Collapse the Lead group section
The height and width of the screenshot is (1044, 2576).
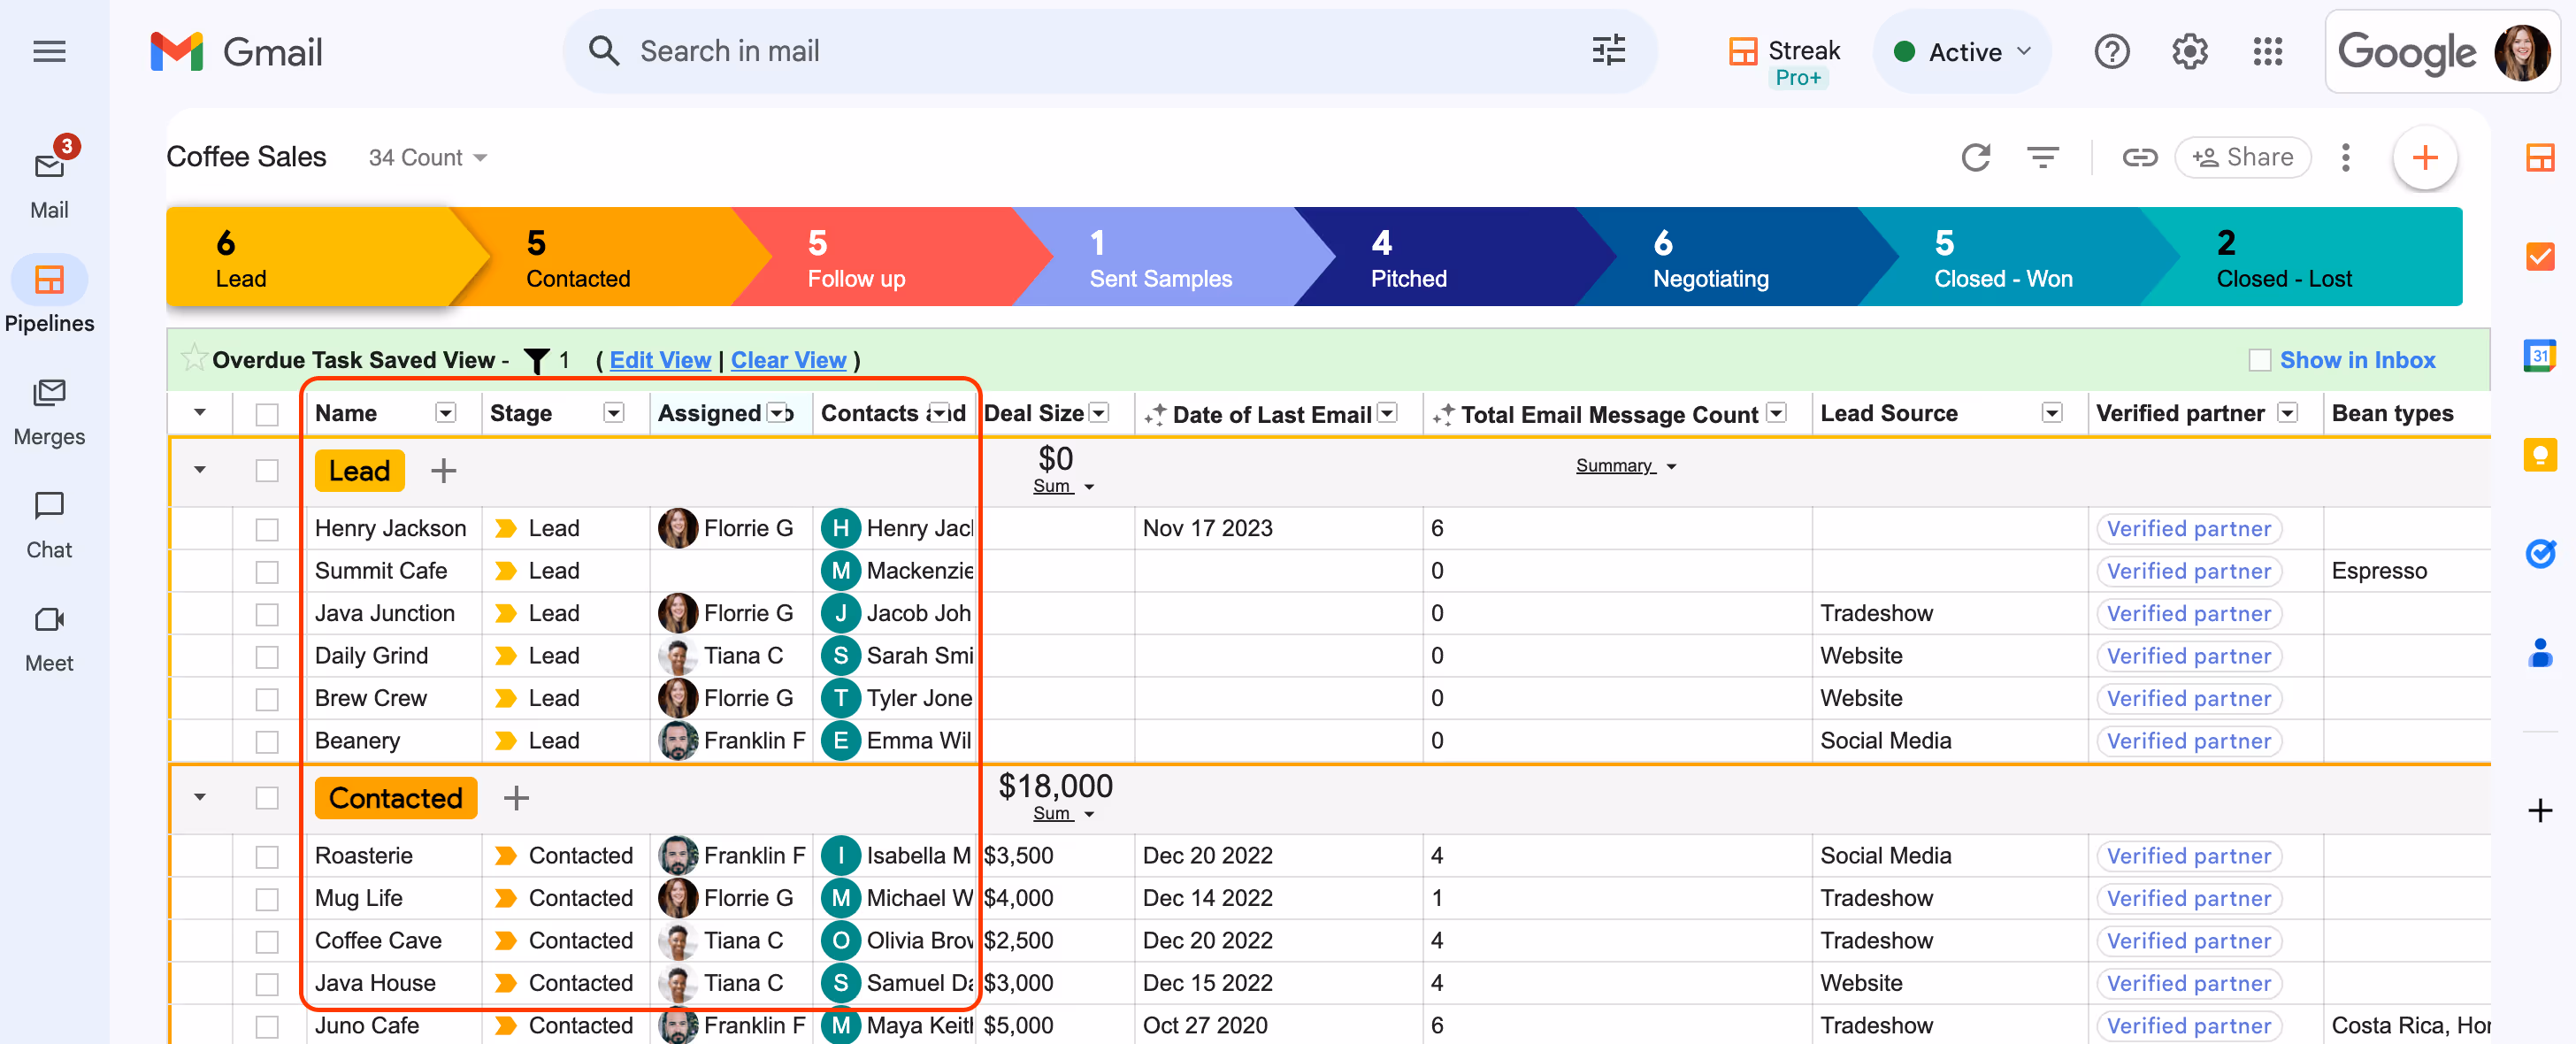[x=200, y=470]
